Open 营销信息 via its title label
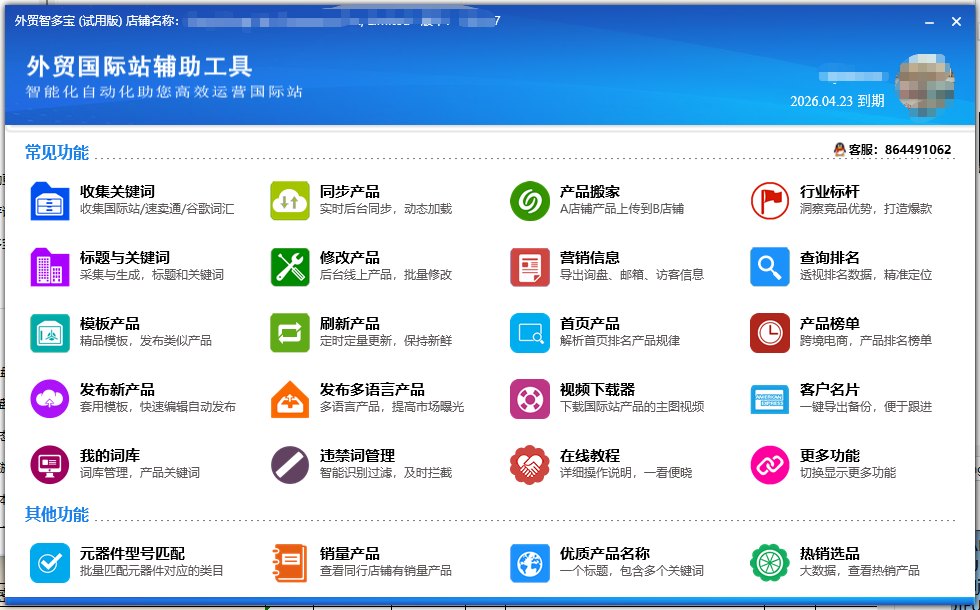 (590, 258)
